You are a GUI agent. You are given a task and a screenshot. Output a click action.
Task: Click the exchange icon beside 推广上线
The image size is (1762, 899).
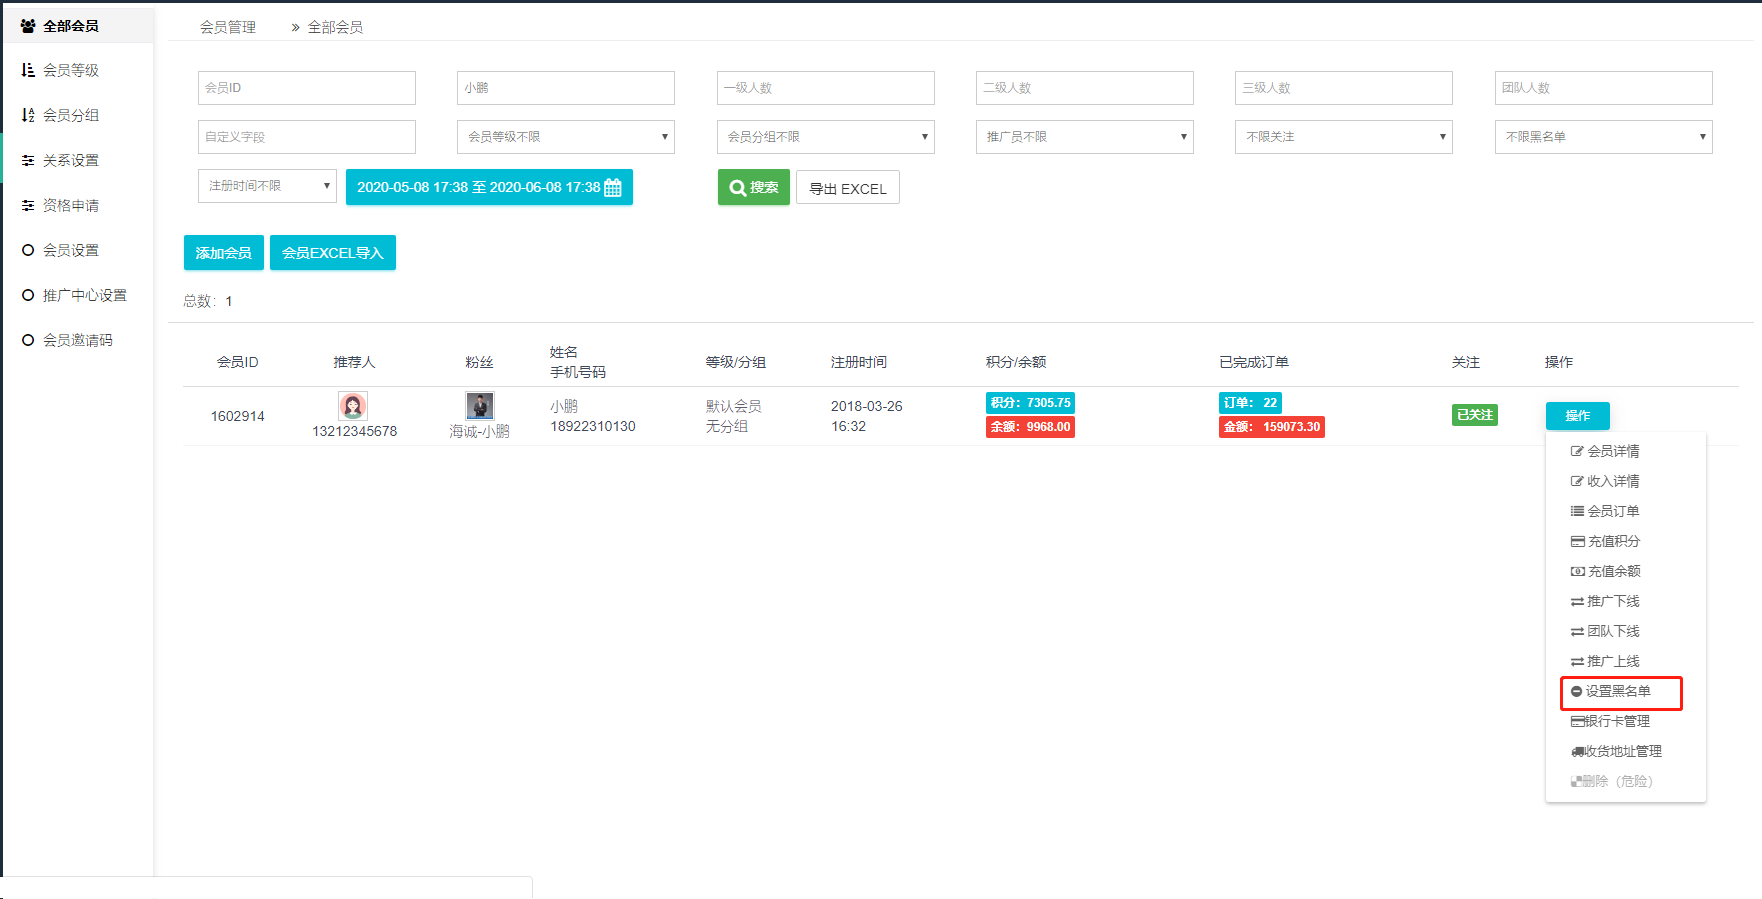(1577, 661)
